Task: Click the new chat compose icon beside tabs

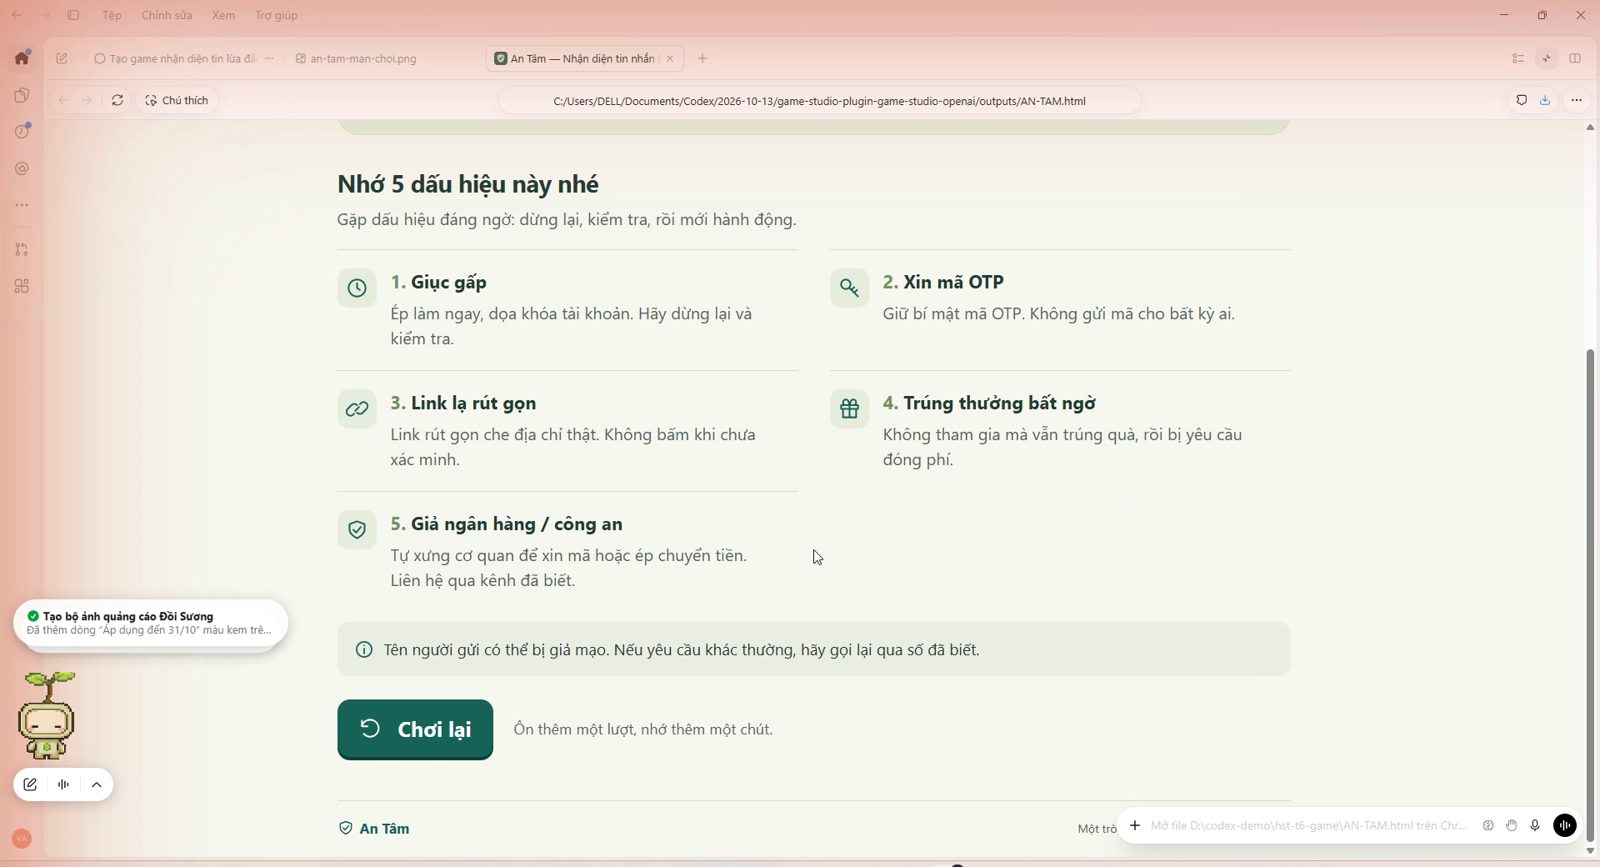Action: click(x=62, y=59)
